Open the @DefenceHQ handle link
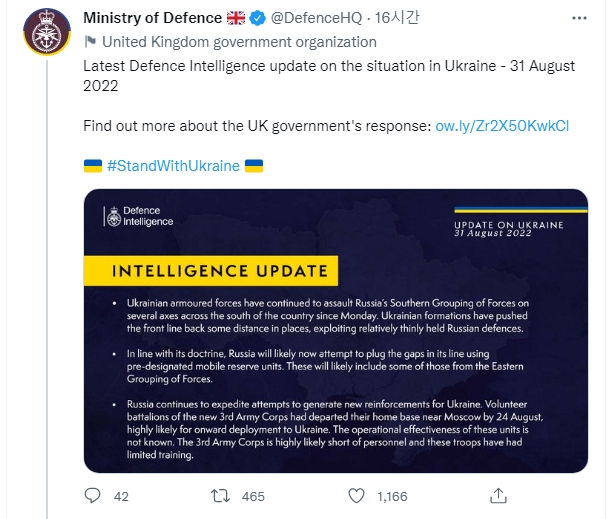The image size is (612, 519). tap(318, 19)
